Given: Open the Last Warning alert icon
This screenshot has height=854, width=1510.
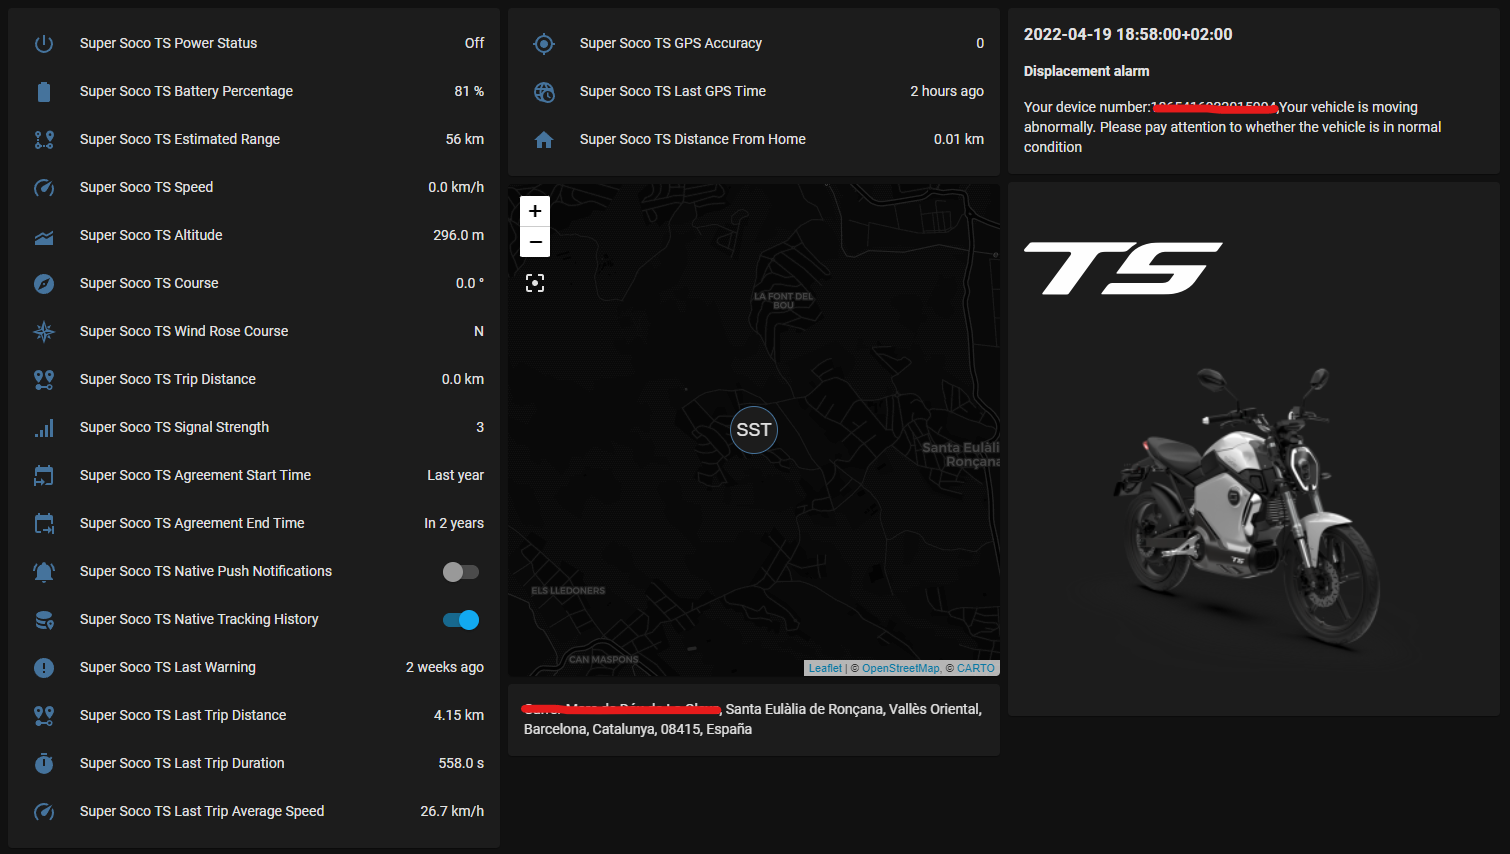Looking at the screenshot, I should (44, 667).
